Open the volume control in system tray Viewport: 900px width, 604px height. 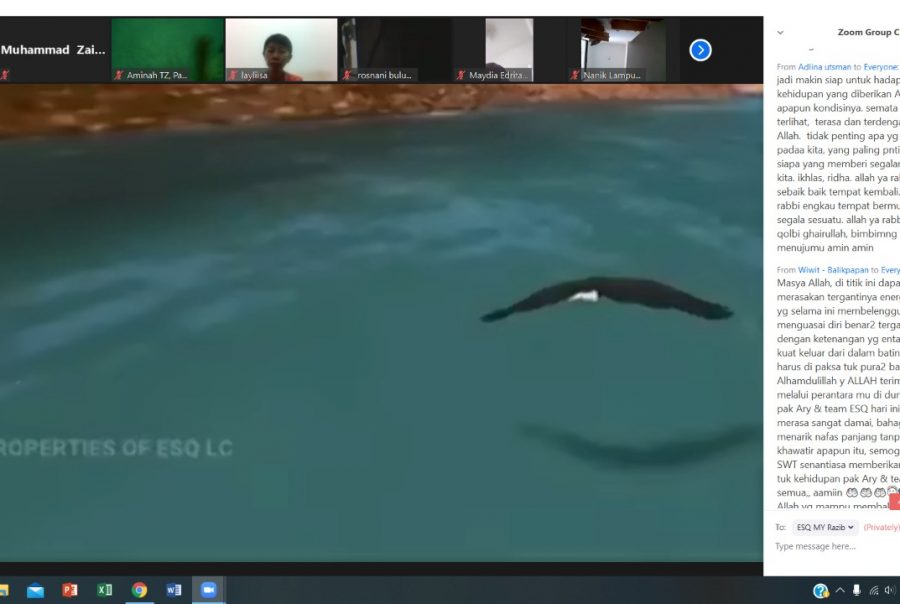[889, 591]
